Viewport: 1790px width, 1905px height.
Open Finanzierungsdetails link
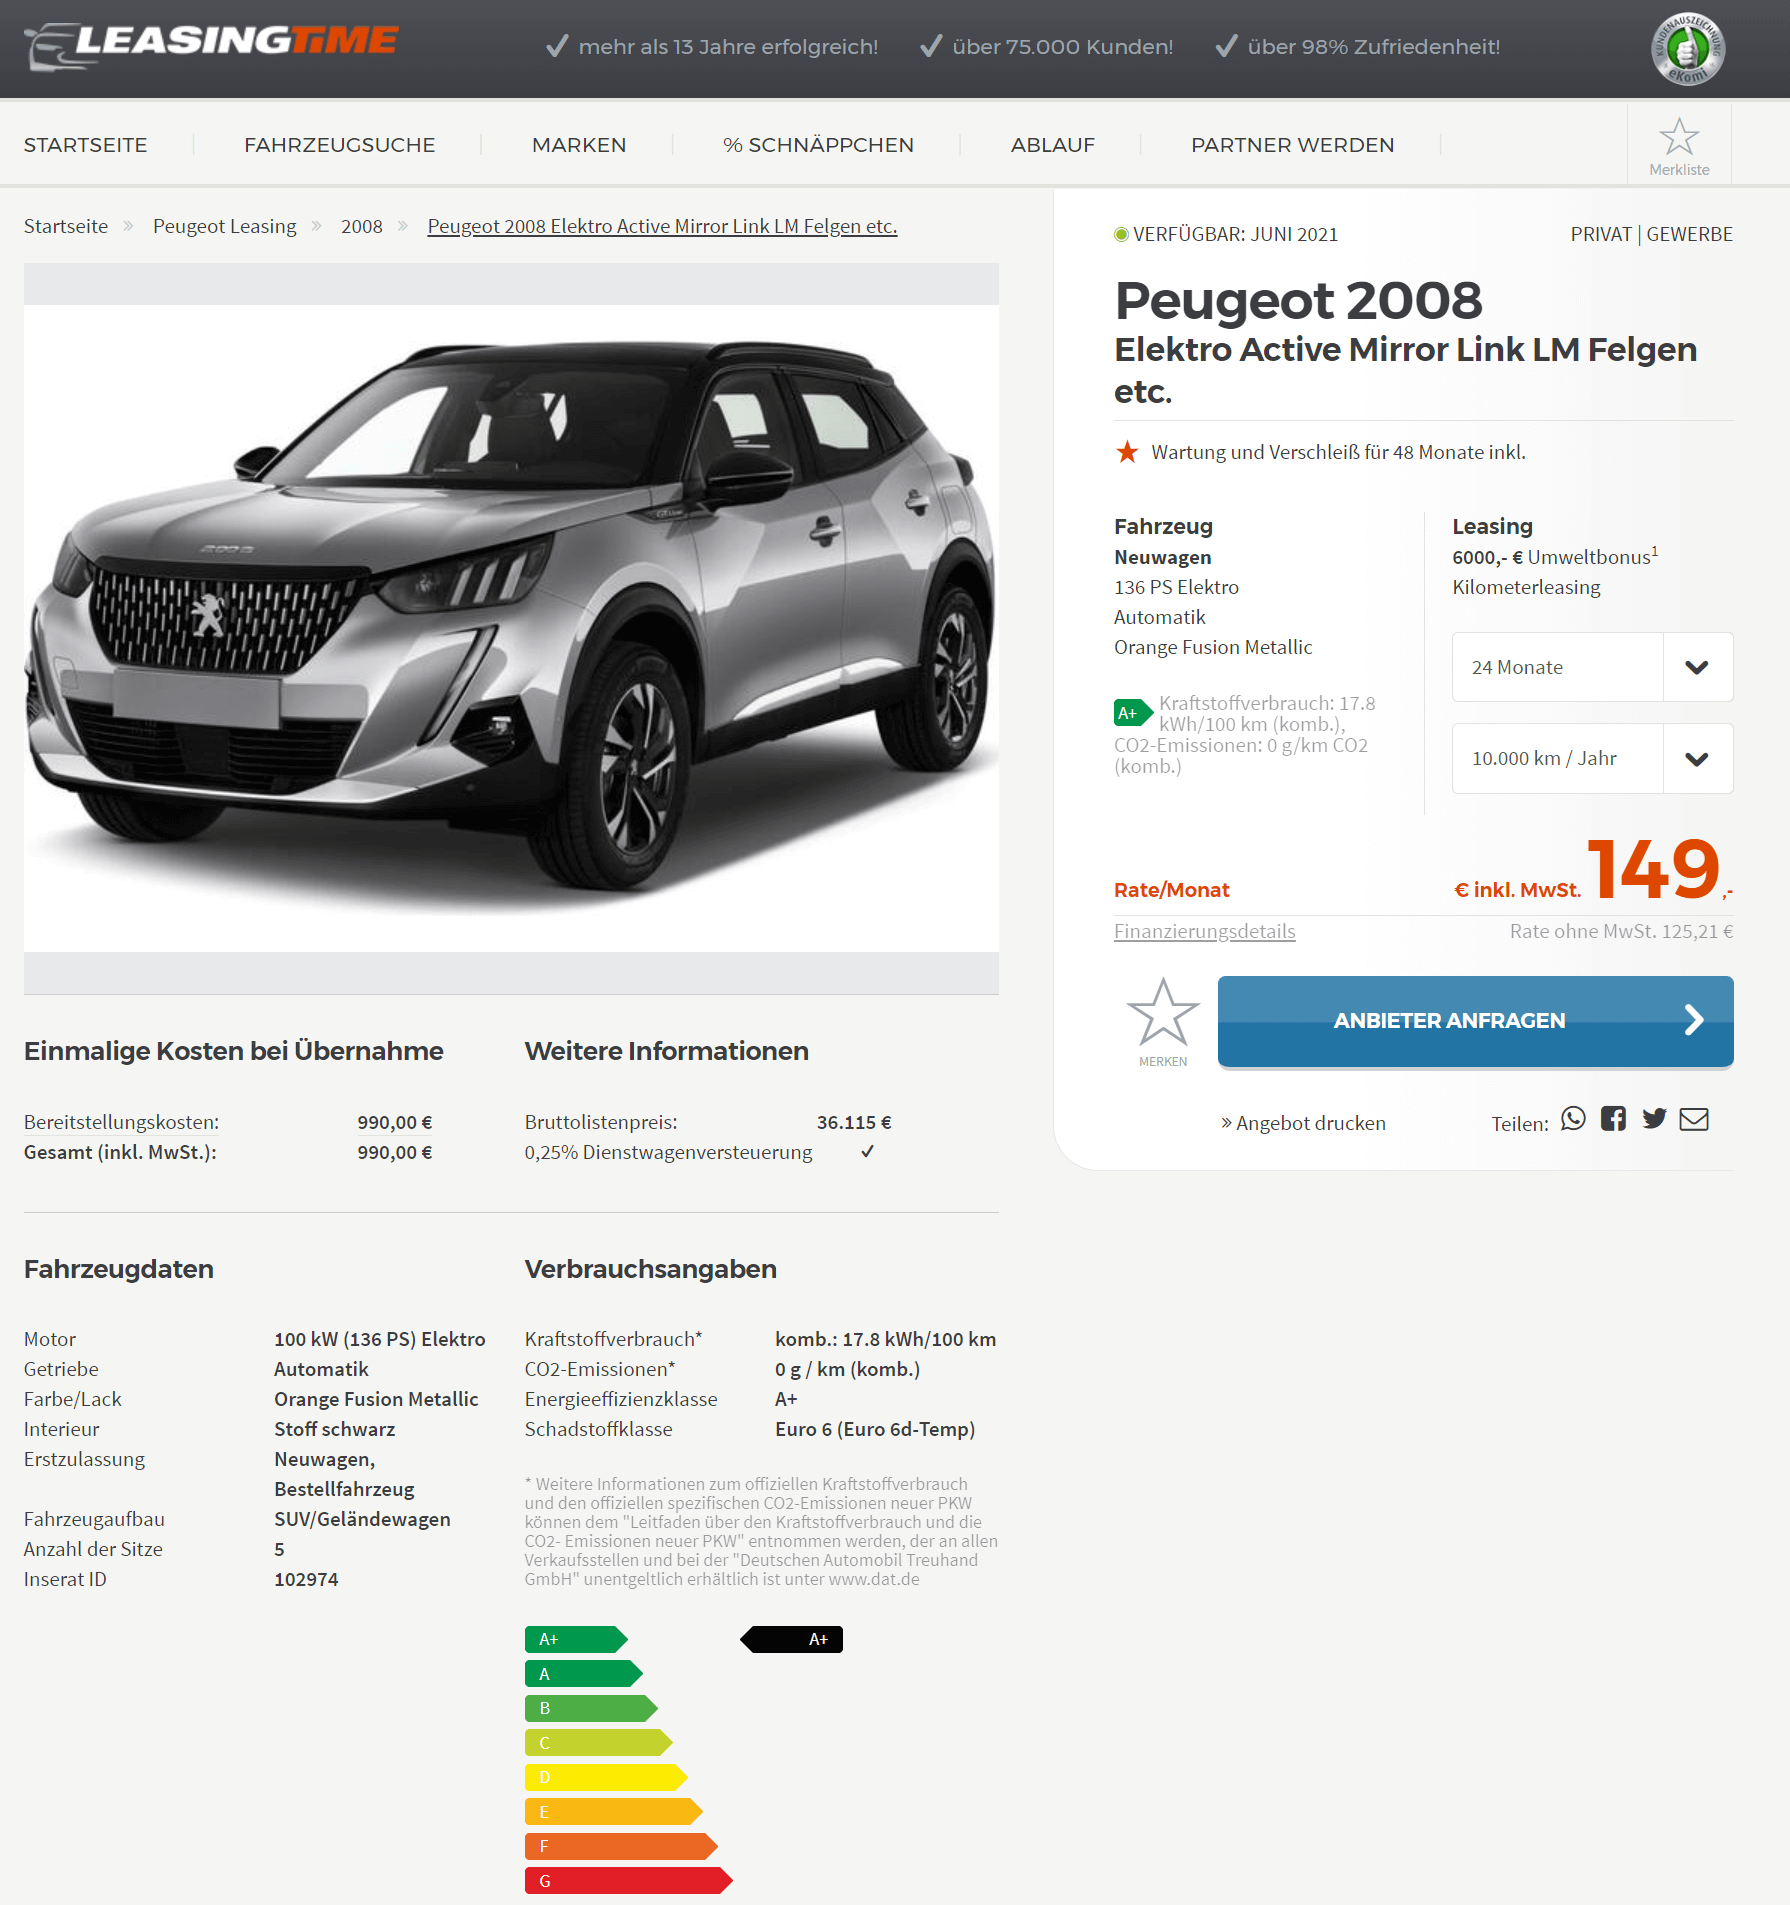(x=1204, y=931)
